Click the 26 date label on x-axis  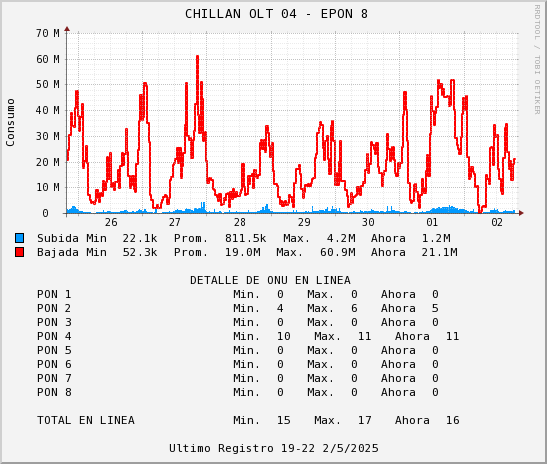(x=111, y=222)
